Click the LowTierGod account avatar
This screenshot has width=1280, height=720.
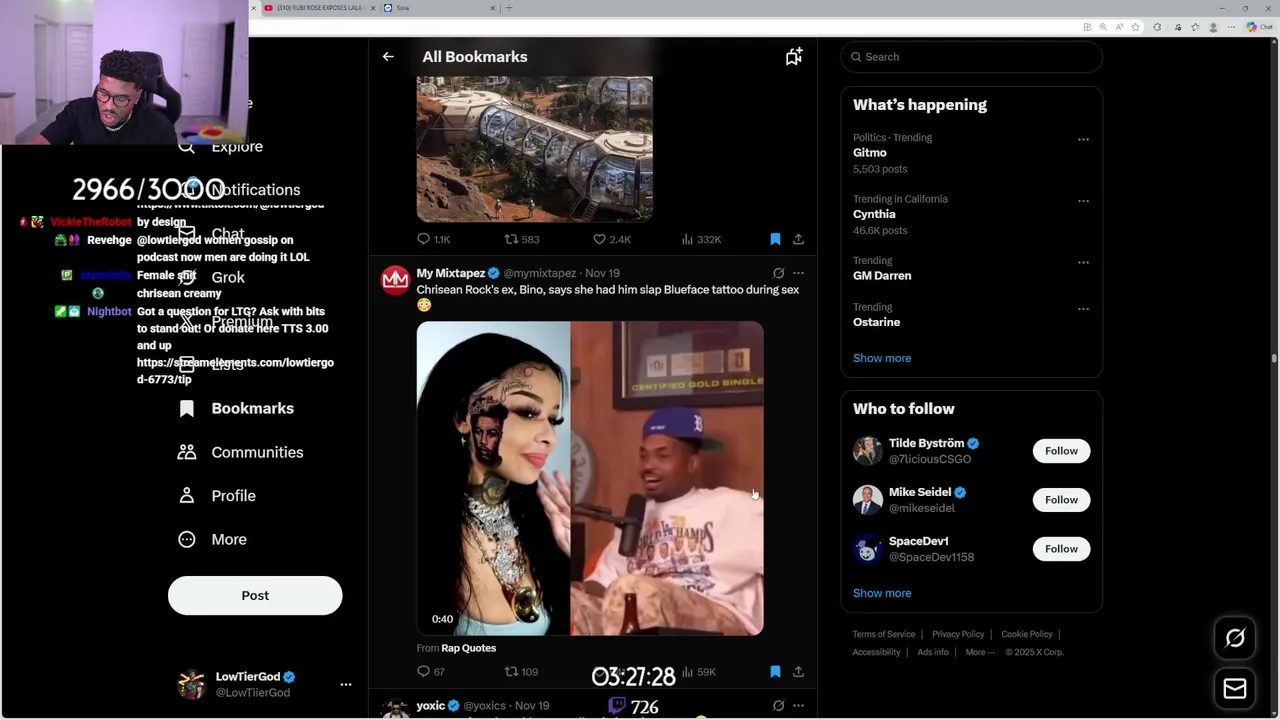191,685
